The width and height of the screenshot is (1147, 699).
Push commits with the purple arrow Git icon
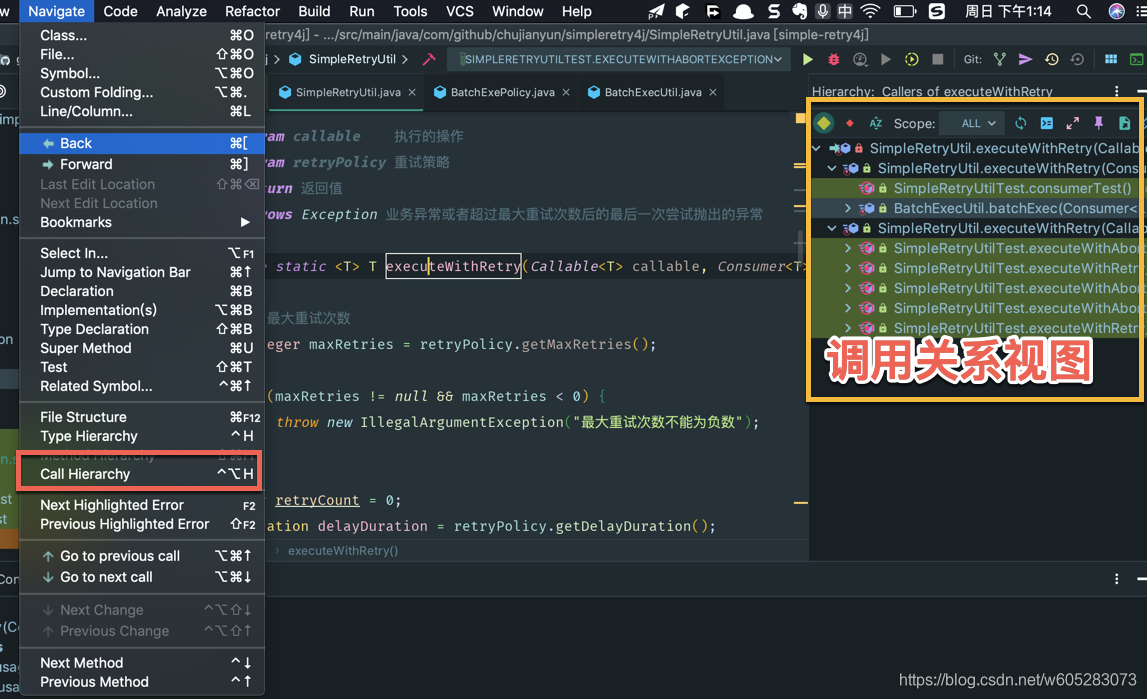click(1025, 59)
